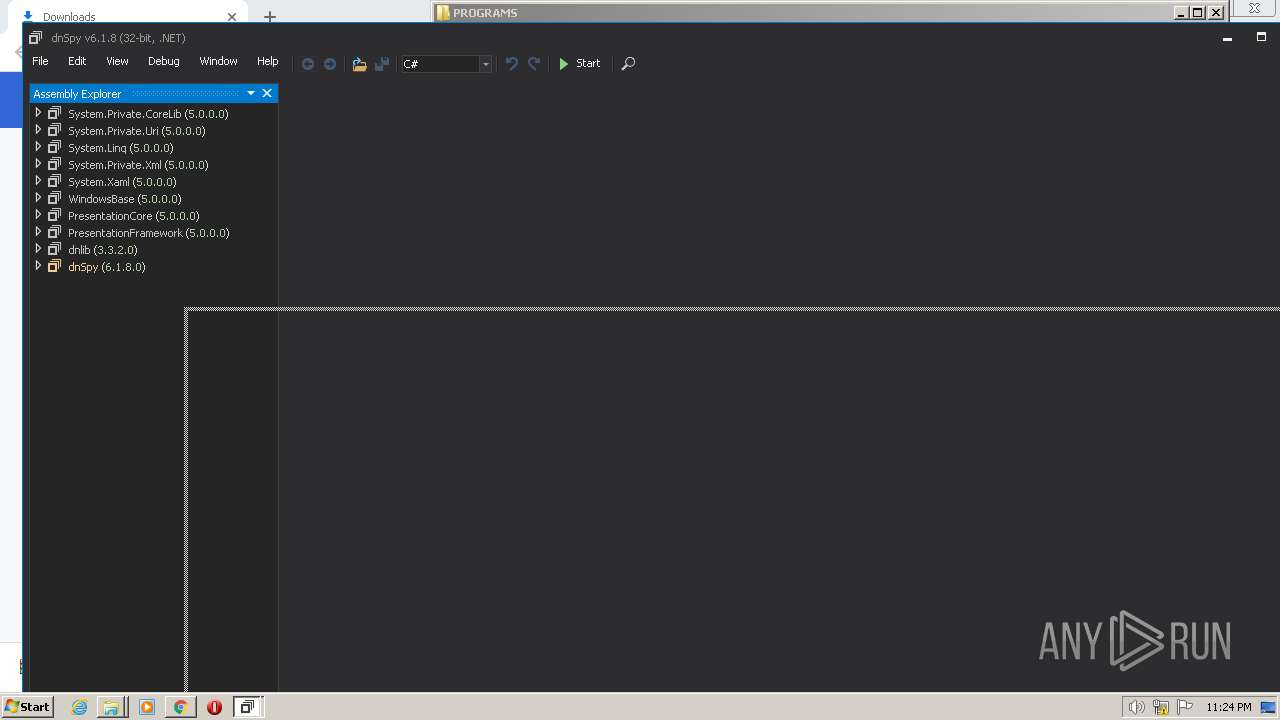Navigate backward with the toolbar back arrow
1280x720 pixels.
tap(308, 64)
